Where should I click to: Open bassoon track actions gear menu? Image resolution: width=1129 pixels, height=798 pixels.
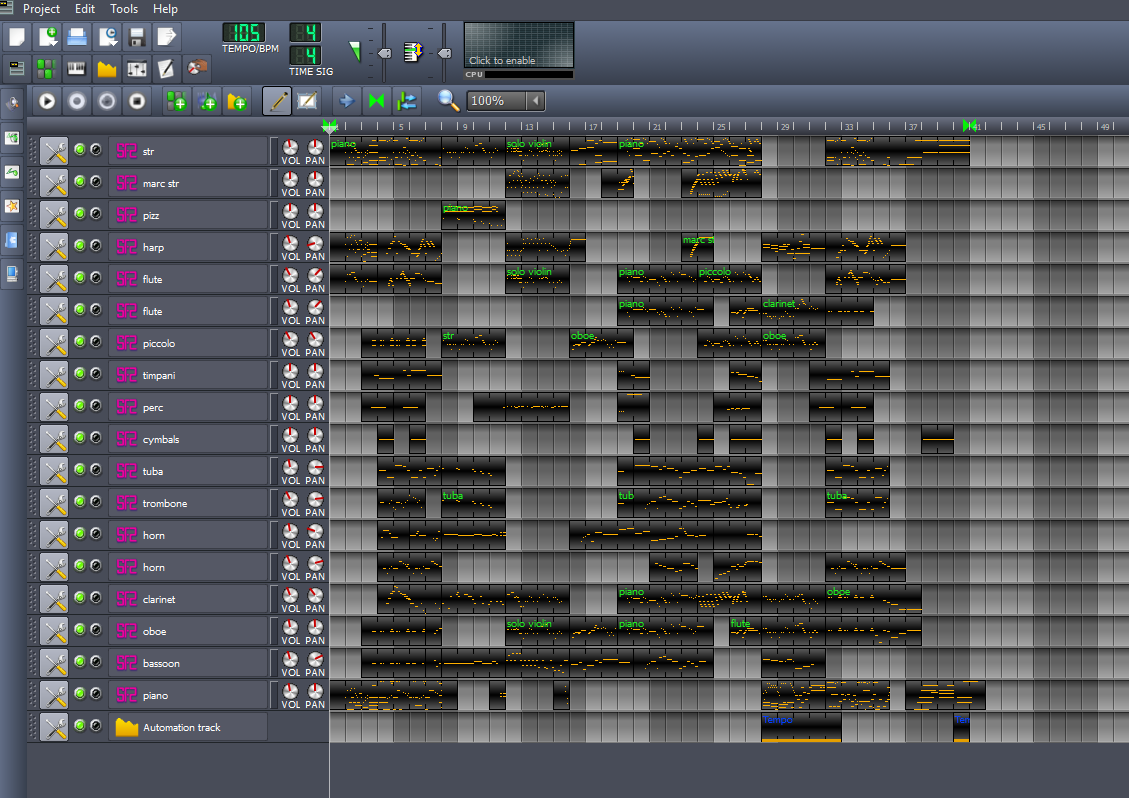click(54, 663)
